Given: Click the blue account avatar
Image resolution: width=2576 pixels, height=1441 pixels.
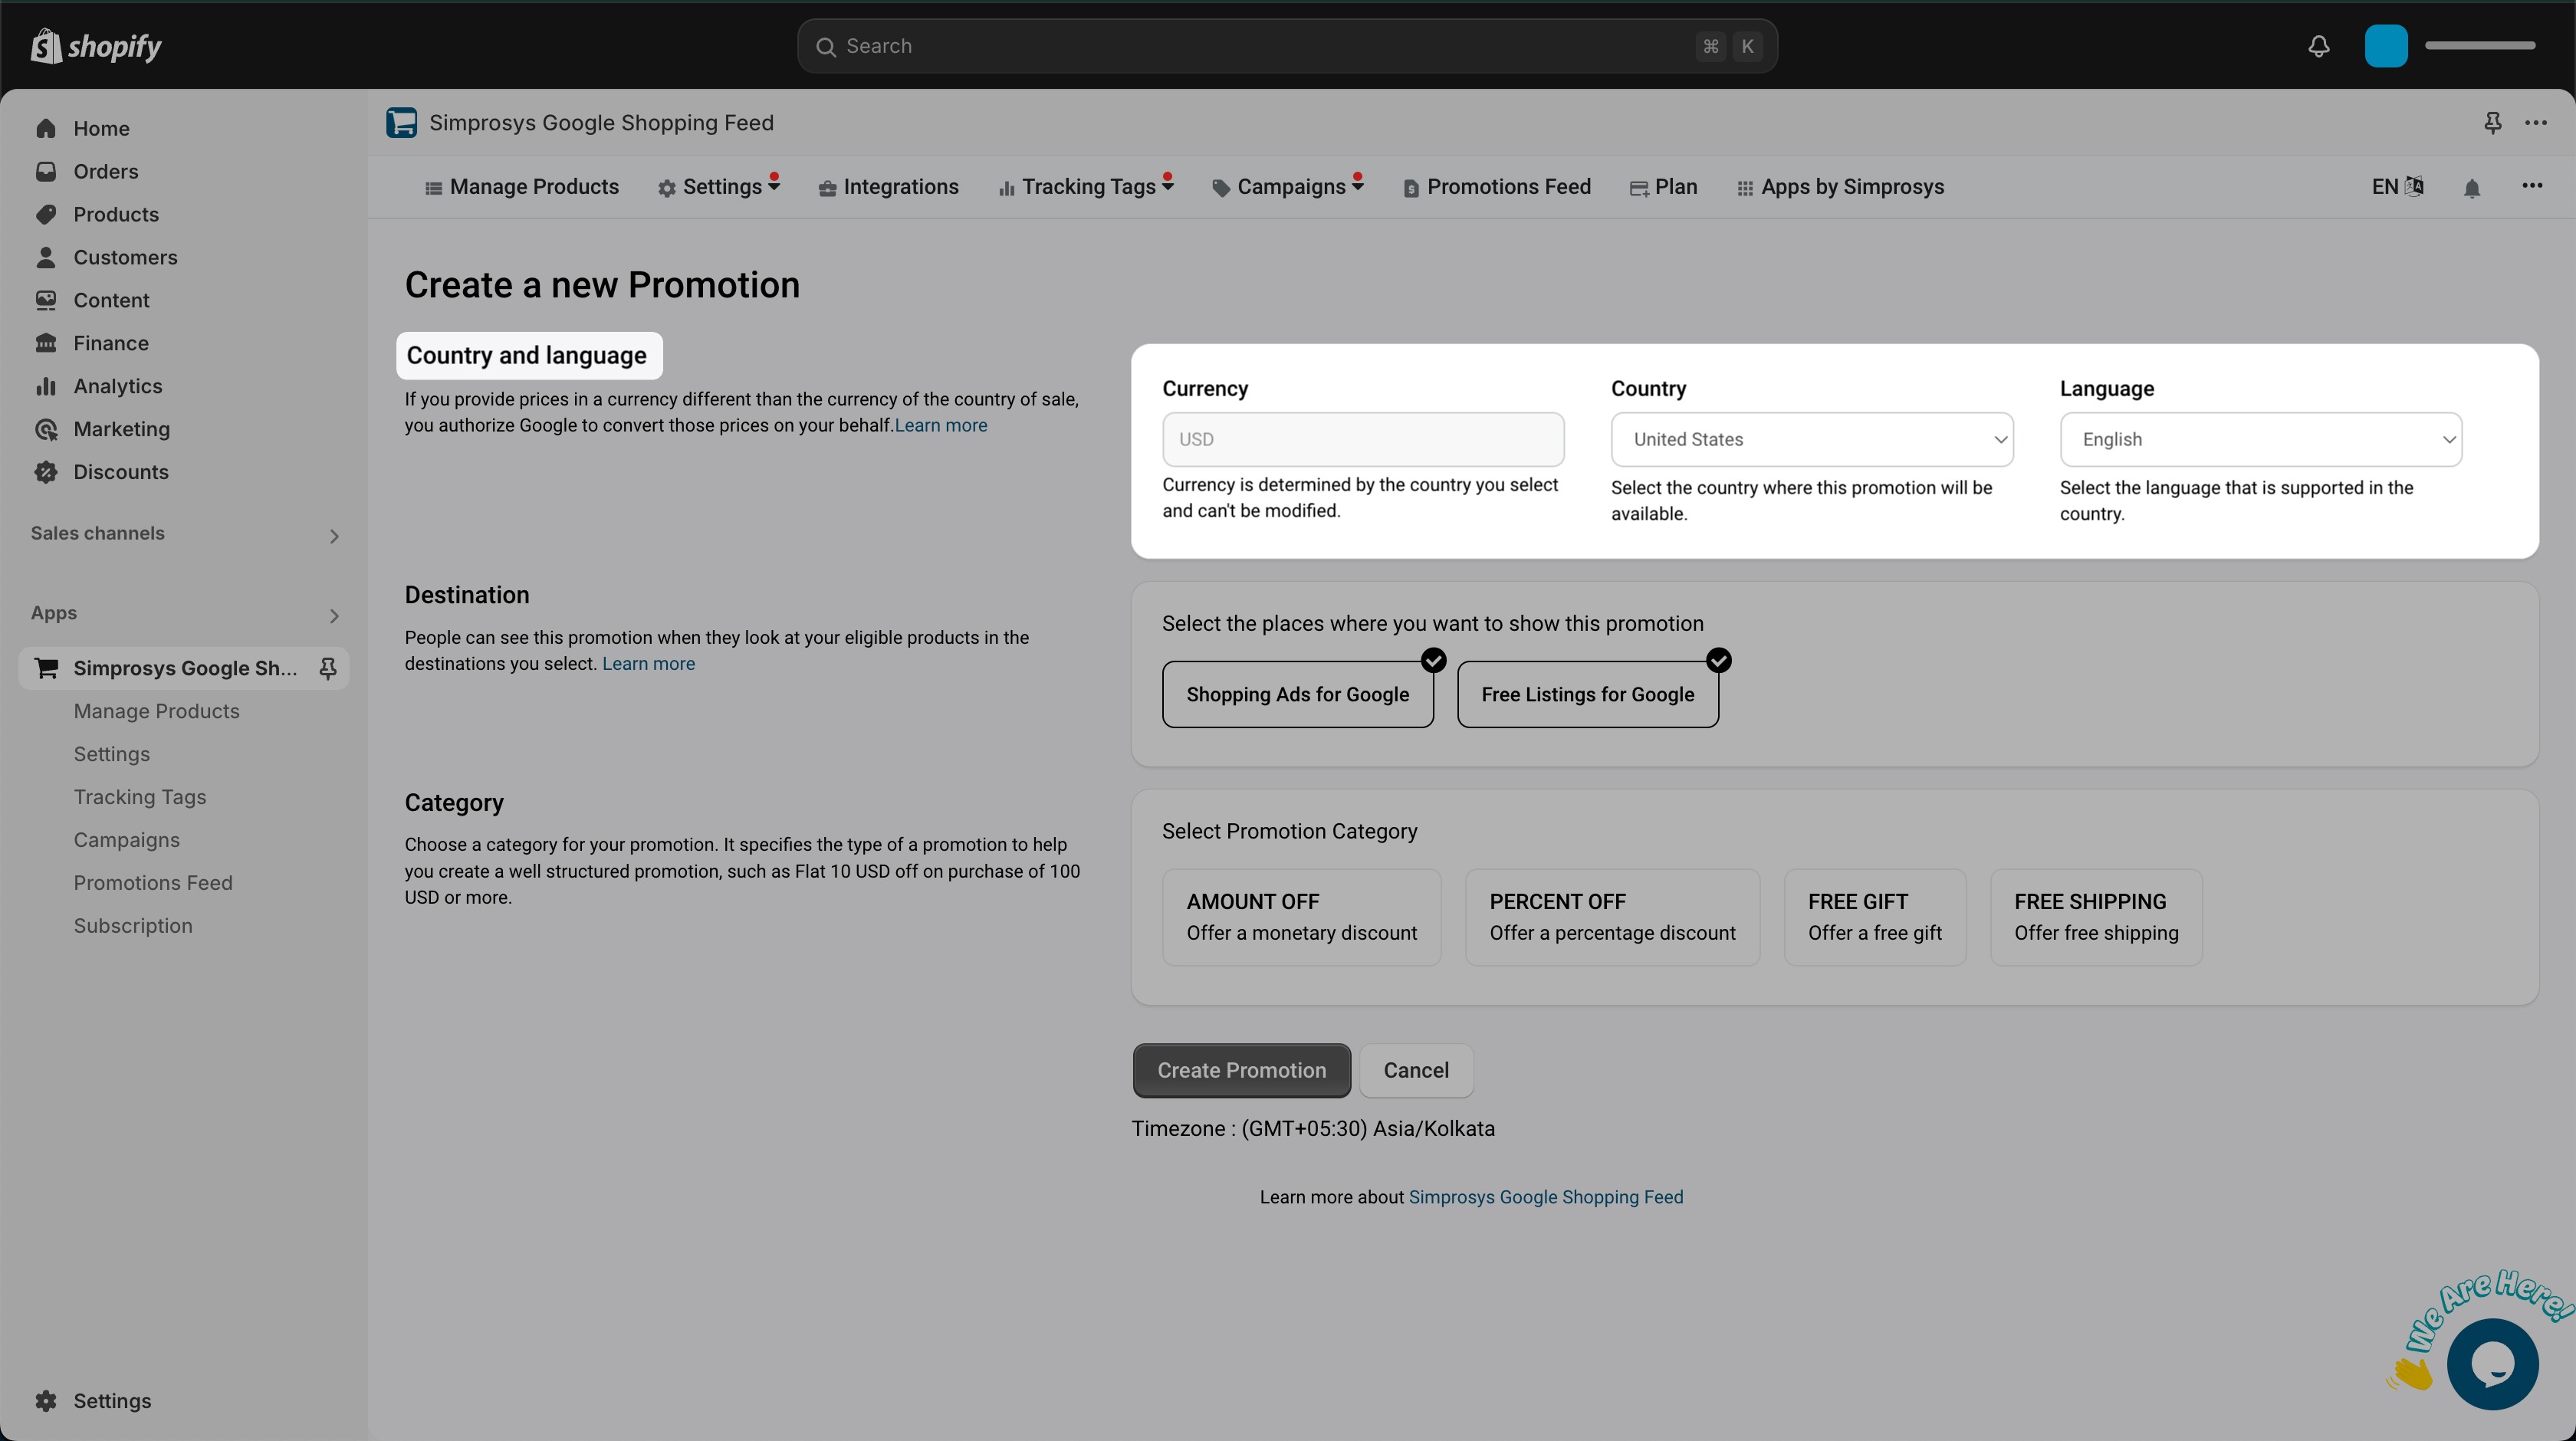Looking at the screenshot, I should point(2386,46).
